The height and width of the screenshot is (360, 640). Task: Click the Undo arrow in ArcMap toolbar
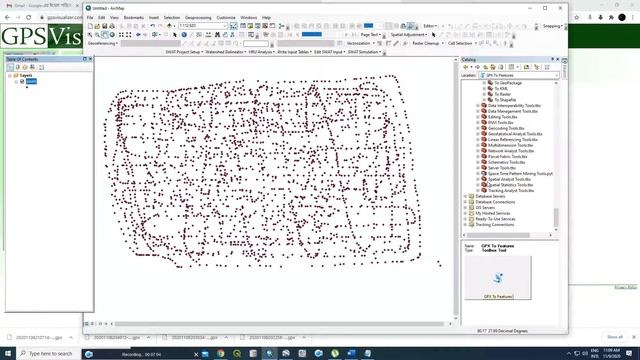[x=152, y=26]
